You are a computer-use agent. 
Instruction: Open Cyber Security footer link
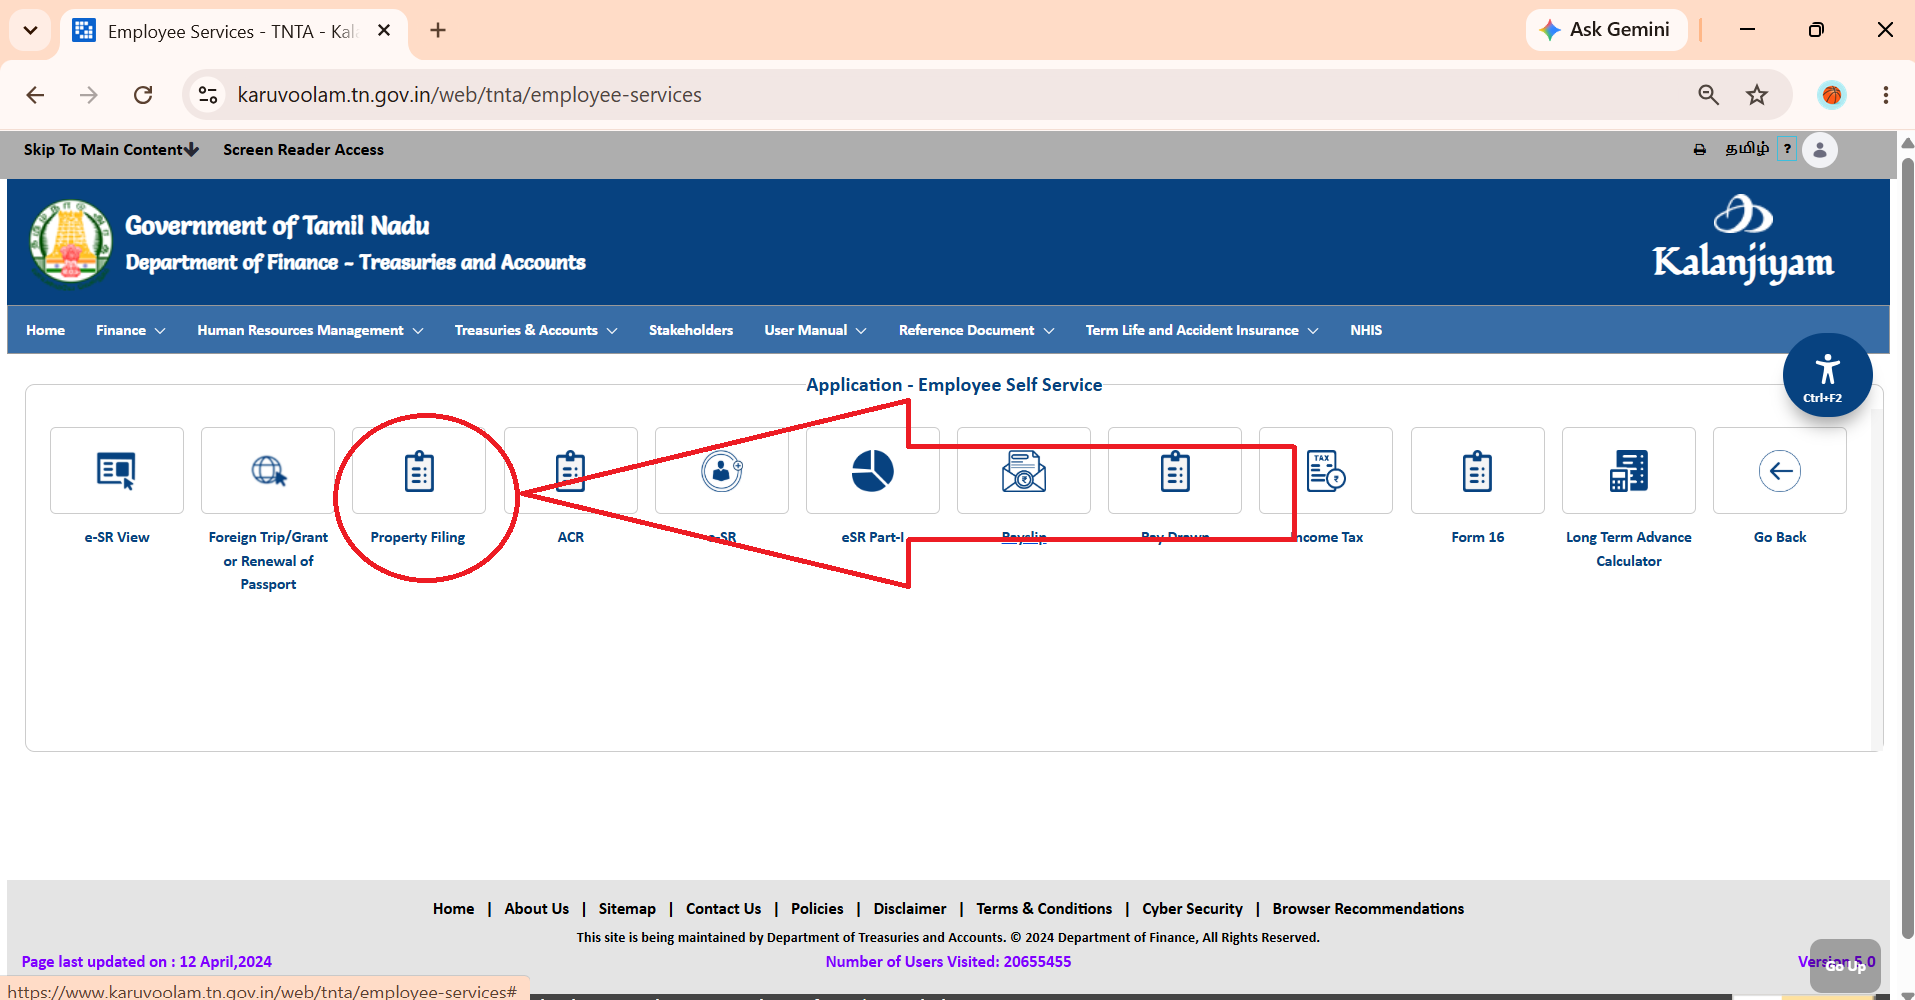tap(1192, 908)
